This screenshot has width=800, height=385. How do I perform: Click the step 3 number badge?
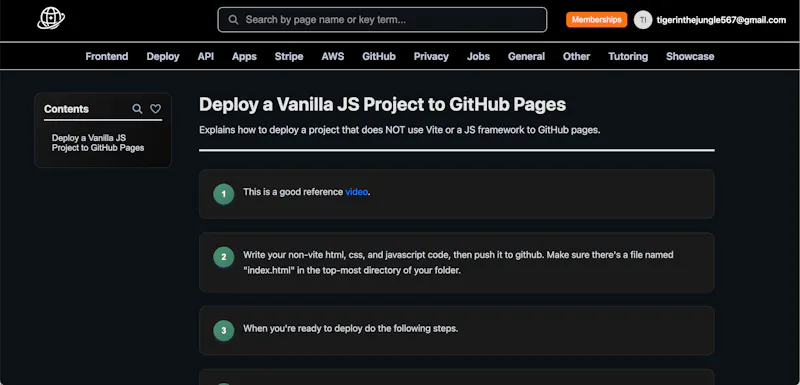[x=223, y=330]
